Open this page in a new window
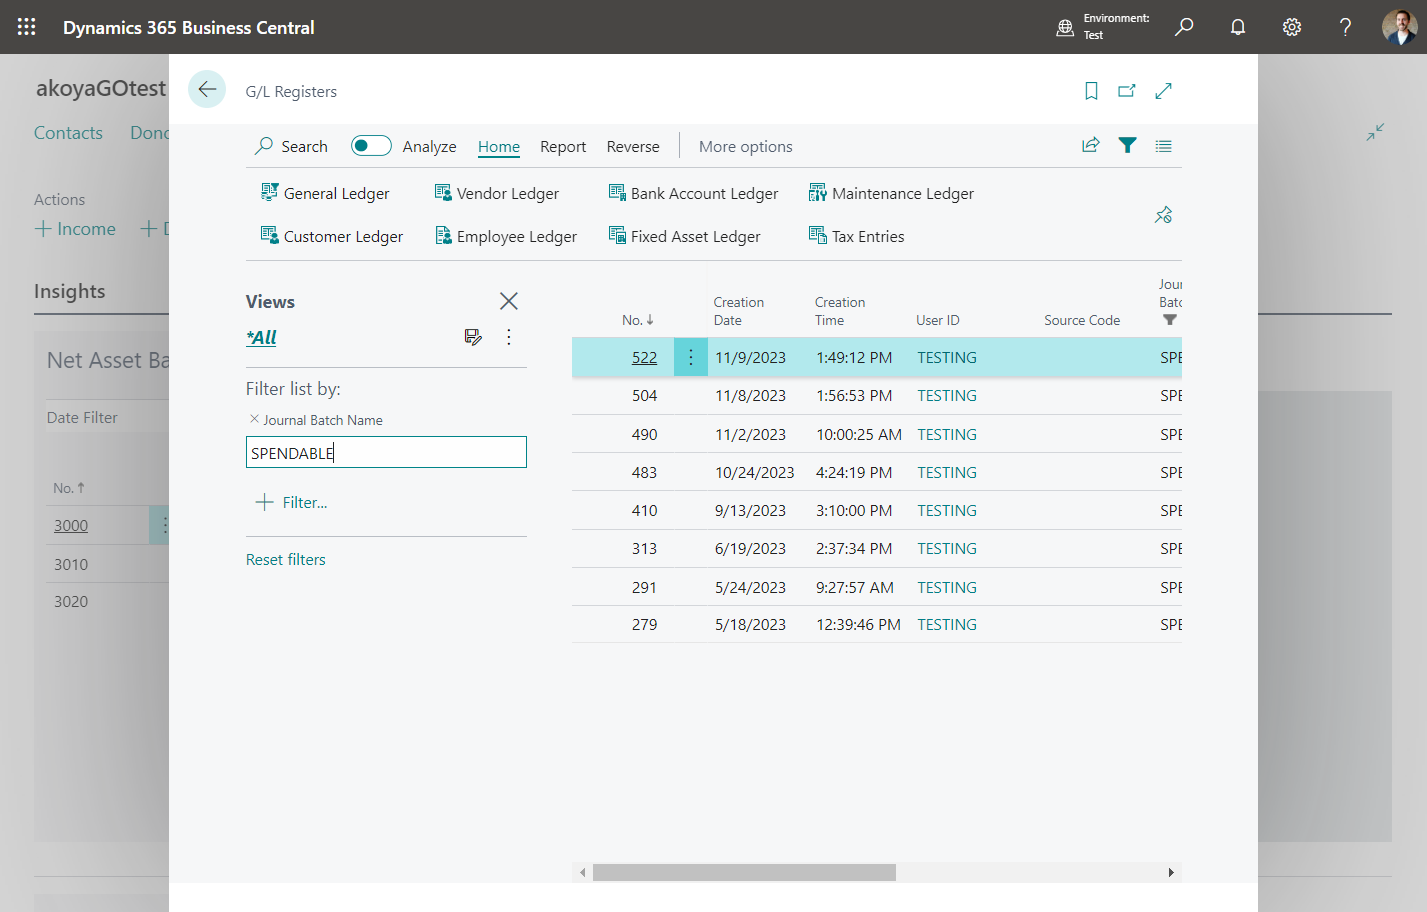Image resolution: width=1427 pixels, height=912 pixels. 1127,91
